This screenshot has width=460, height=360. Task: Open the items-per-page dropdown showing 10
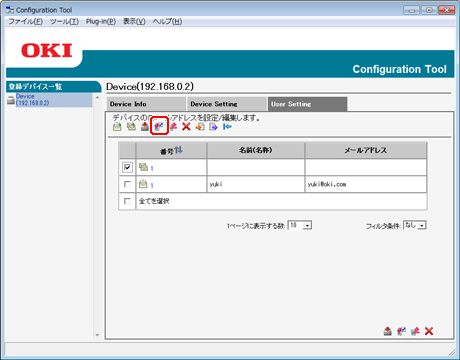pos(300,225)
